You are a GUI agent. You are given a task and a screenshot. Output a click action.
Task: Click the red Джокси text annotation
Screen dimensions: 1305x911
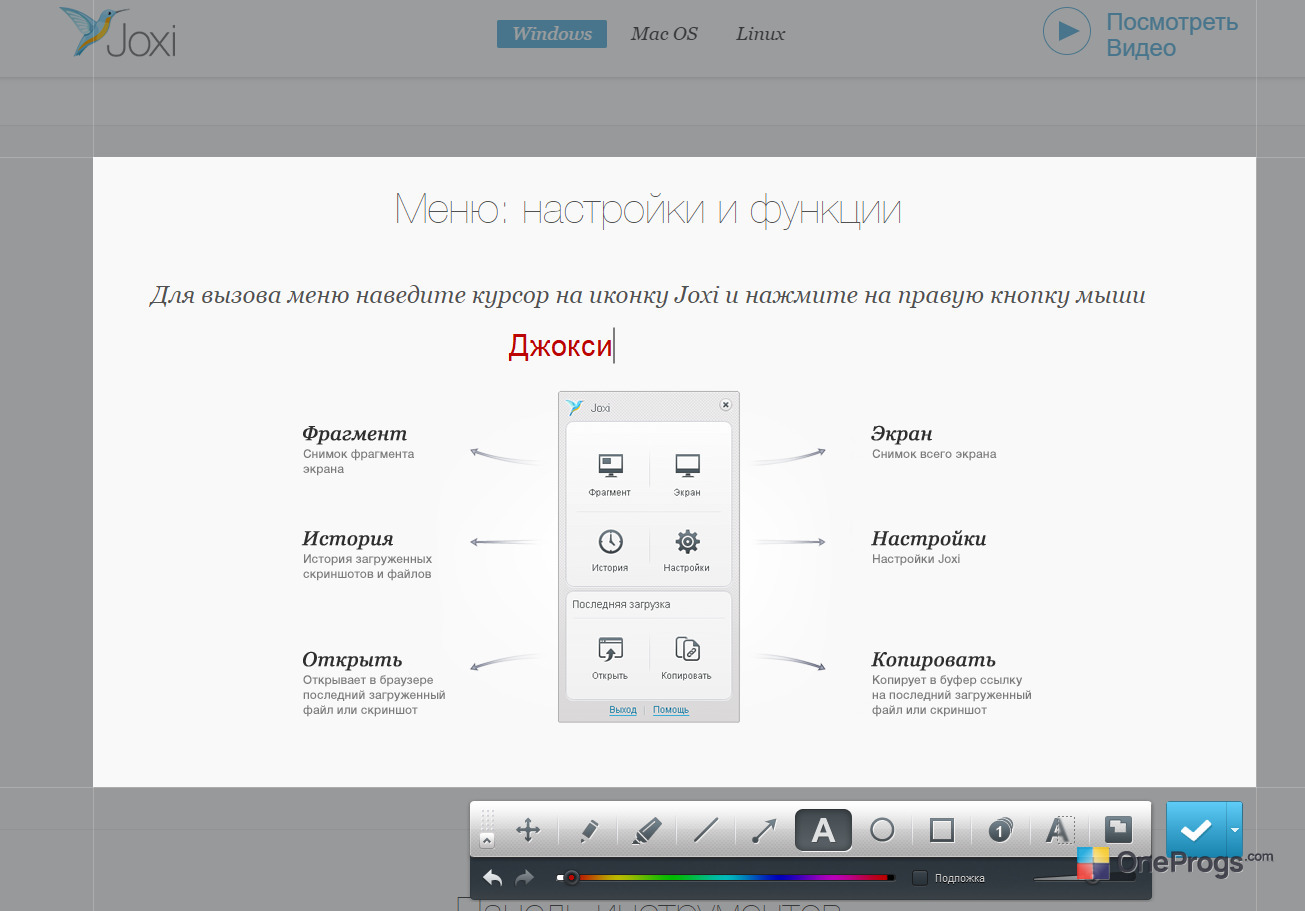click(x=560, y=346)
